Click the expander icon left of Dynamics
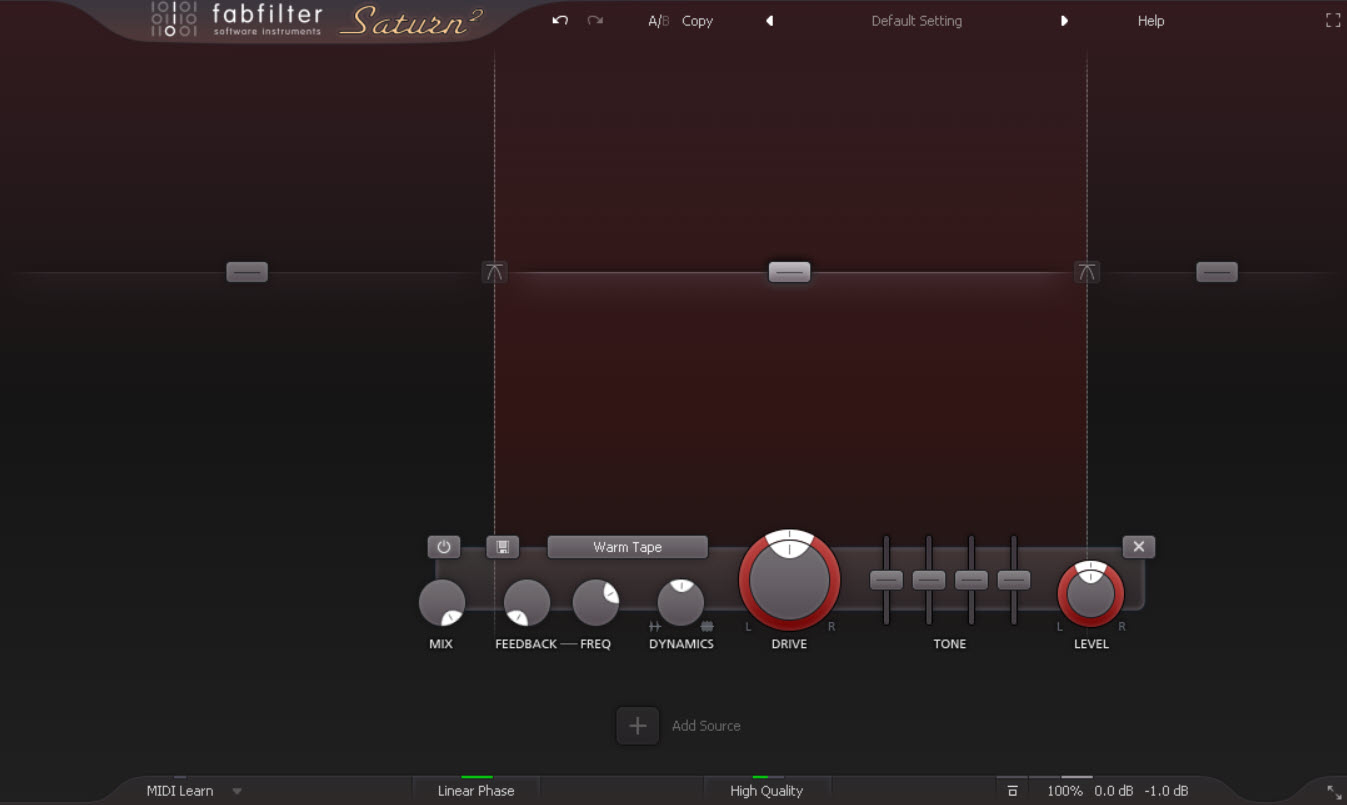The height and width of the screenshot is (805, 1347). tap(655, 627)
